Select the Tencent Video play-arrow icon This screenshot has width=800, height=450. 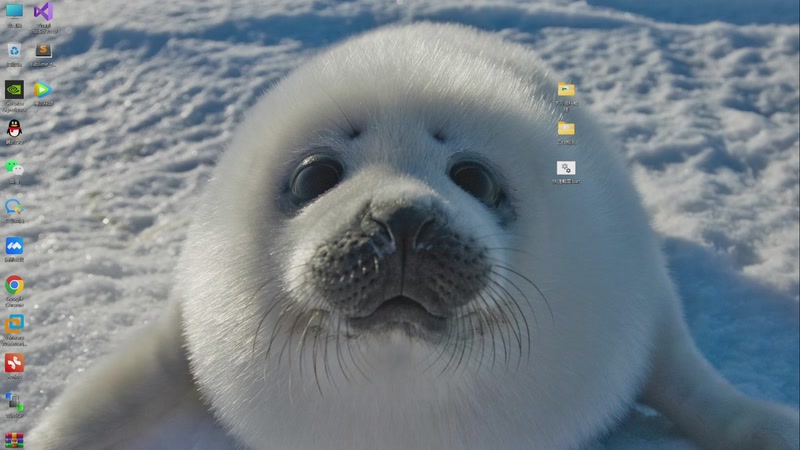click(x=43, y=89)
